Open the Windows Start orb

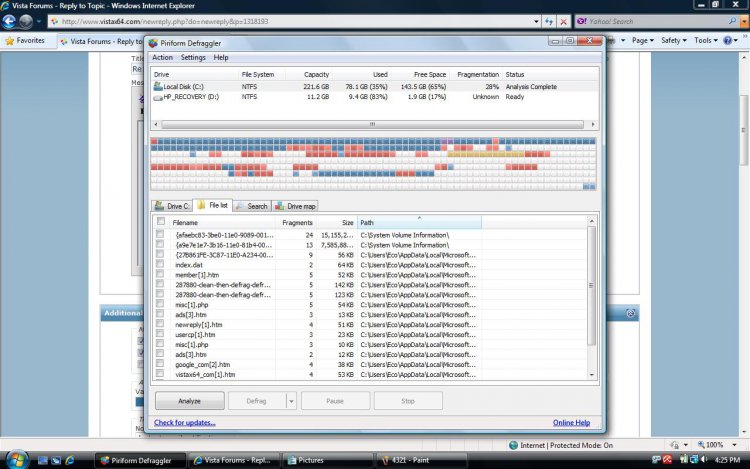[17, 460]
